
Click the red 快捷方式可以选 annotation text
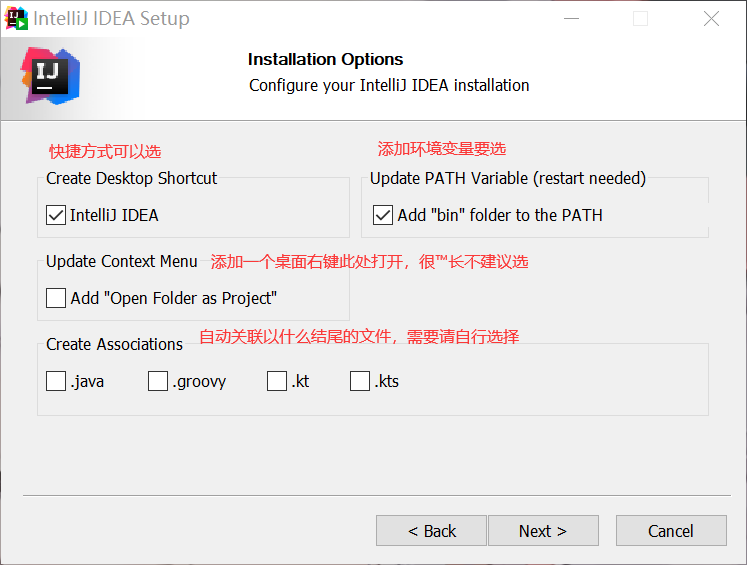(105, 152)
